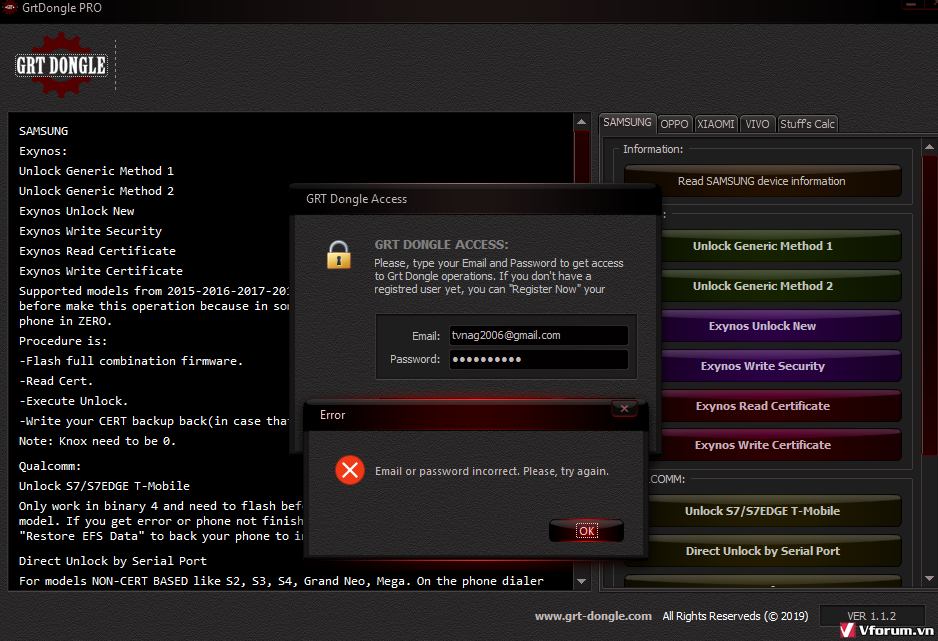Switch to the OPPO tab
The height and width of the screenshot is (641, 938).
[674, 124]
